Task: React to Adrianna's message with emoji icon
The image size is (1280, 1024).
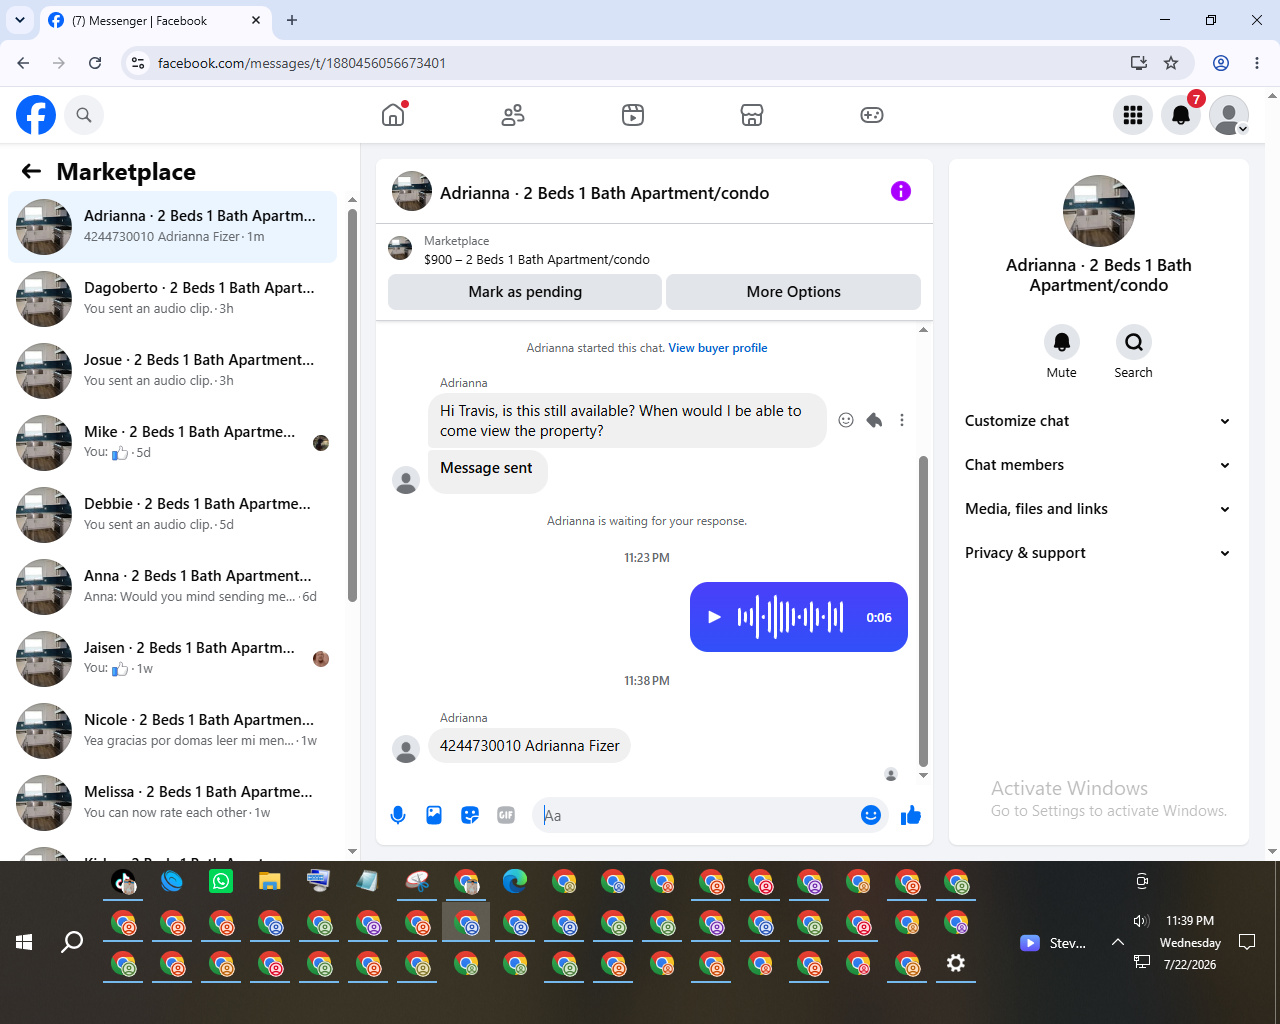Action: [846, 420]
